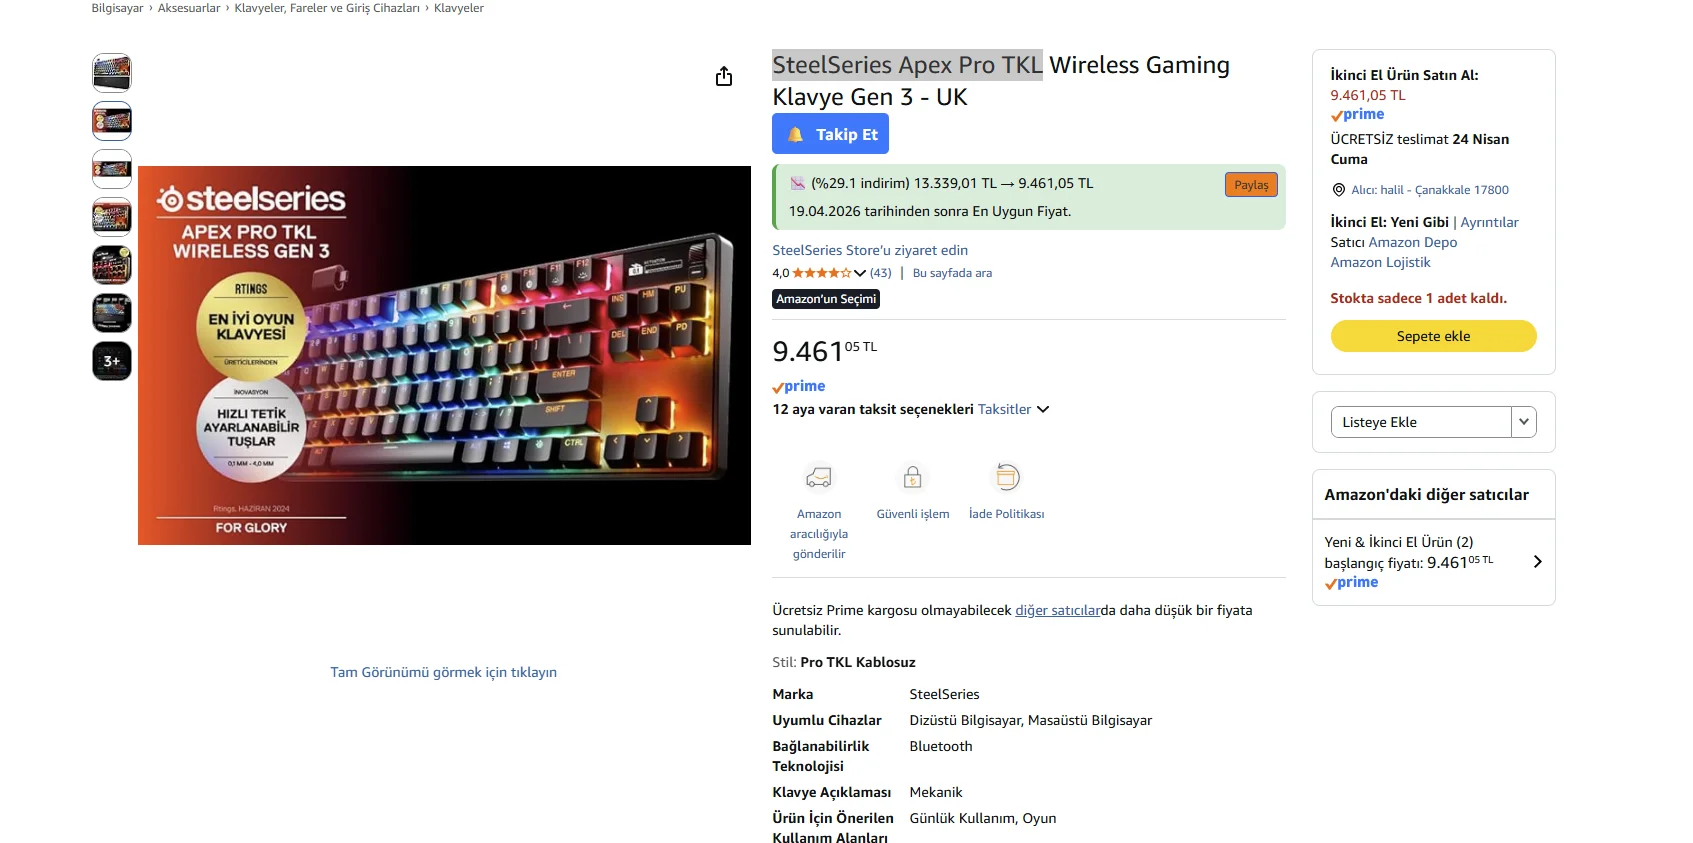Click the secure transaction padlock icon
Image resolution: width=1693 pixels, height=843 pixels.
pyautogui.click(x=912, y=478)
